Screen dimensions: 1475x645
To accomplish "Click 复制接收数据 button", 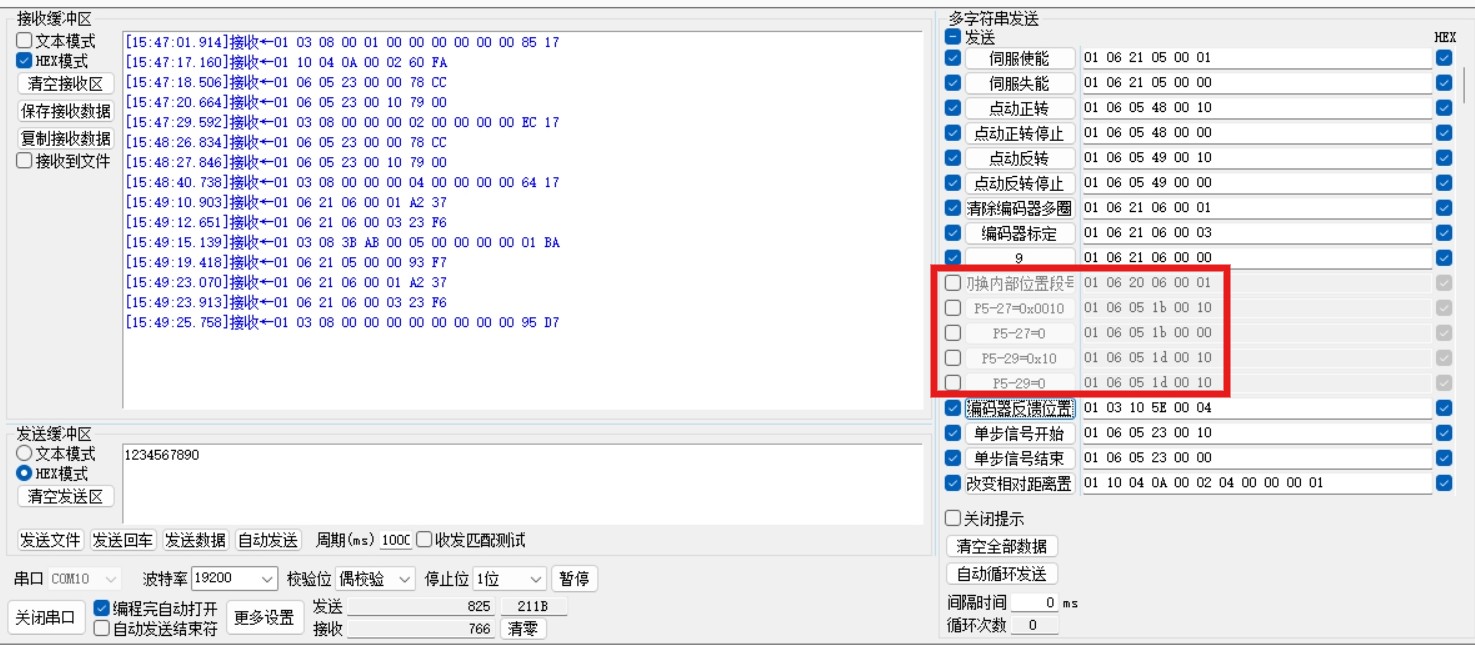I will (65, 137).
